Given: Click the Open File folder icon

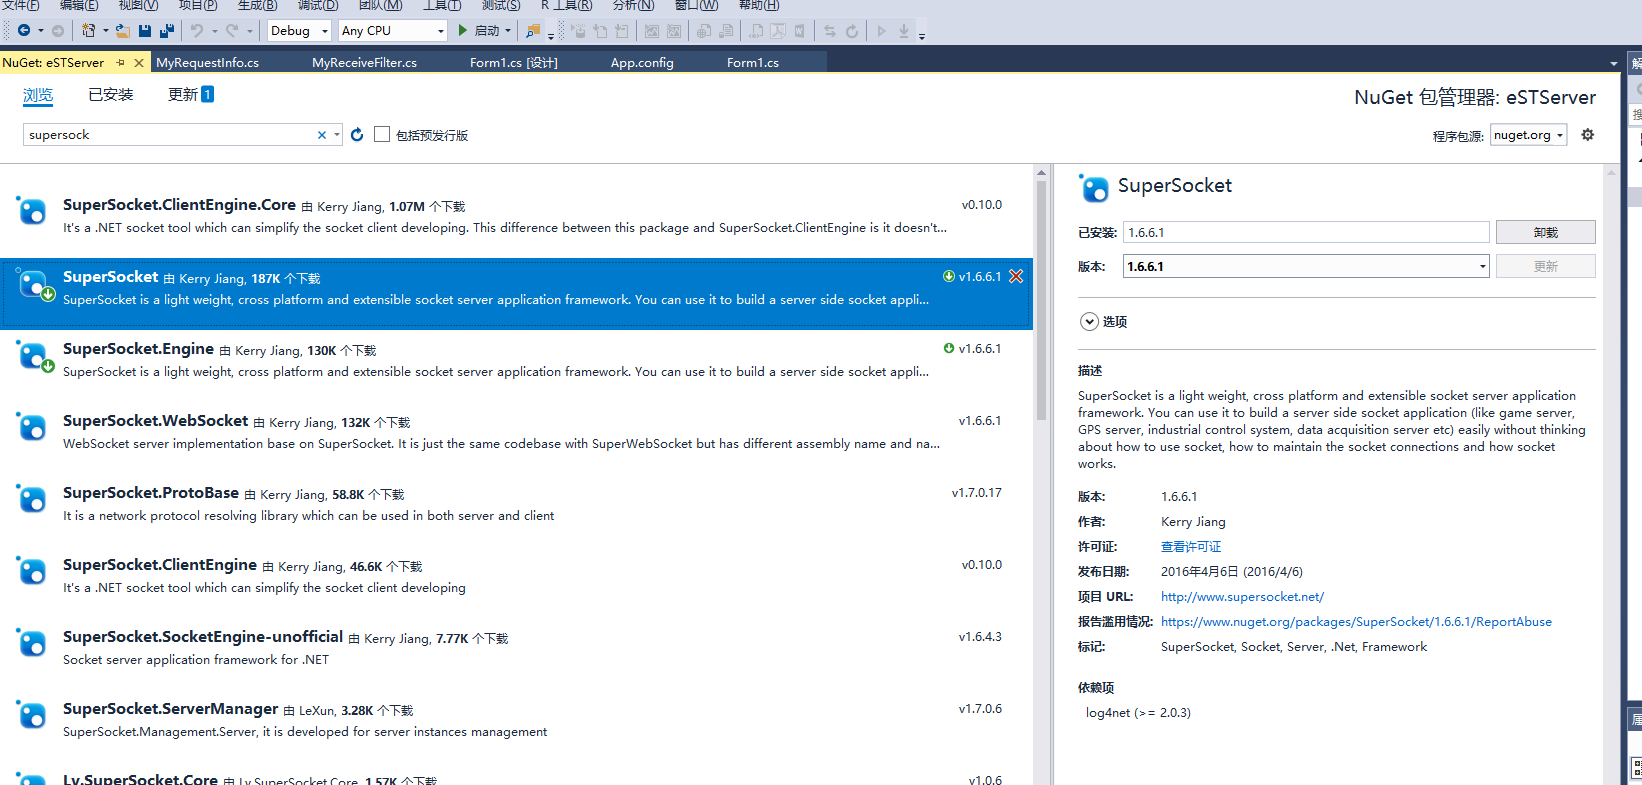Looking at the screenshot, I should (122, 31).
